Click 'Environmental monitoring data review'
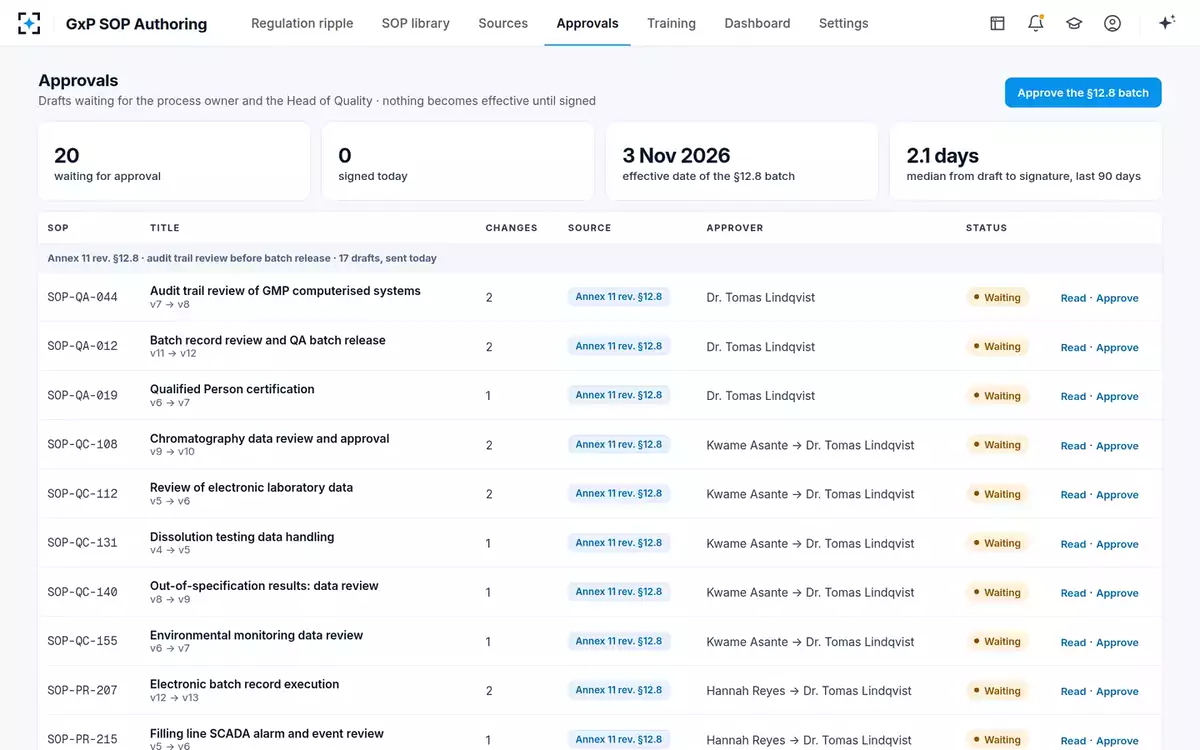 pyautogui.click(x=256, y=635)
